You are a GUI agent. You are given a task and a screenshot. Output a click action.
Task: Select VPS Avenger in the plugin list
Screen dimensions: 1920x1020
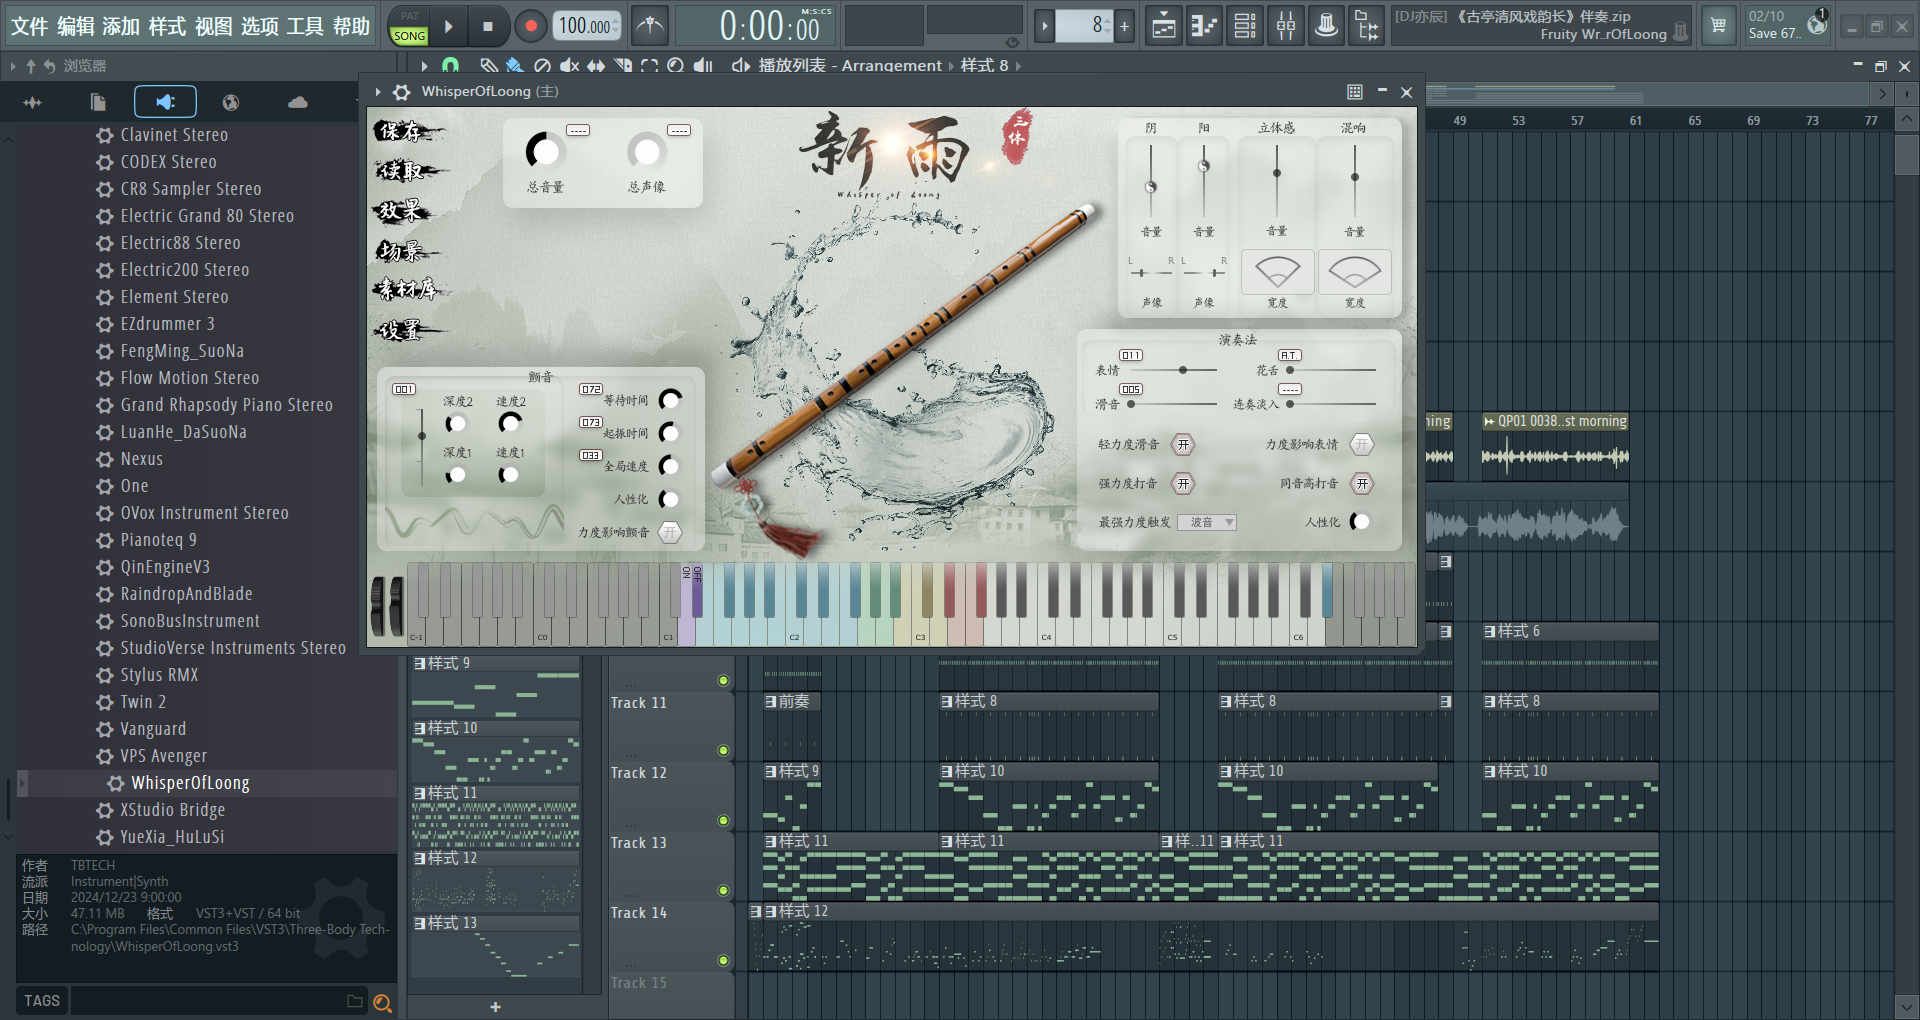(x=164, y=756)
